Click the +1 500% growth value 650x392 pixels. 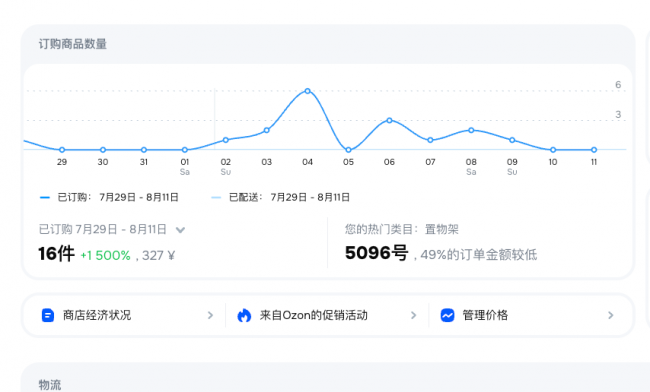105,255
